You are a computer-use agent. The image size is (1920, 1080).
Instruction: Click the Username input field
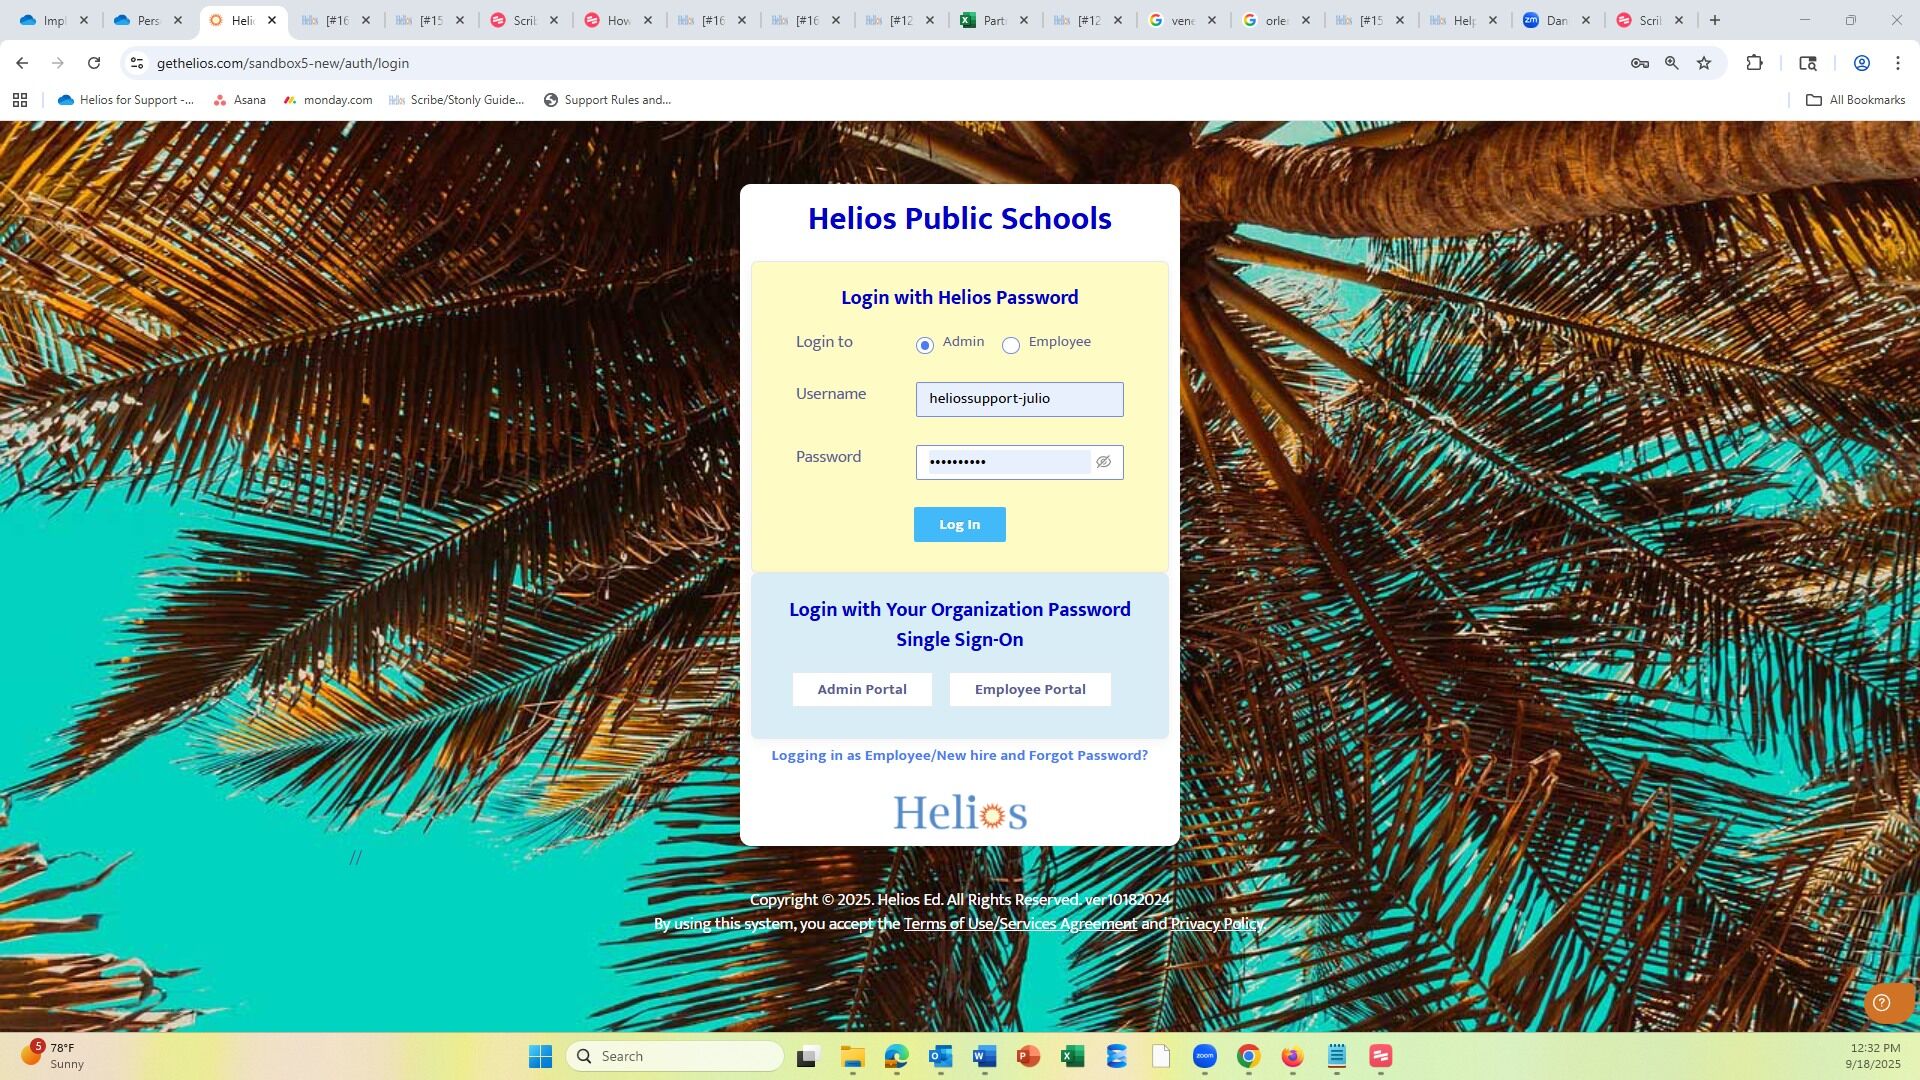1019,399
